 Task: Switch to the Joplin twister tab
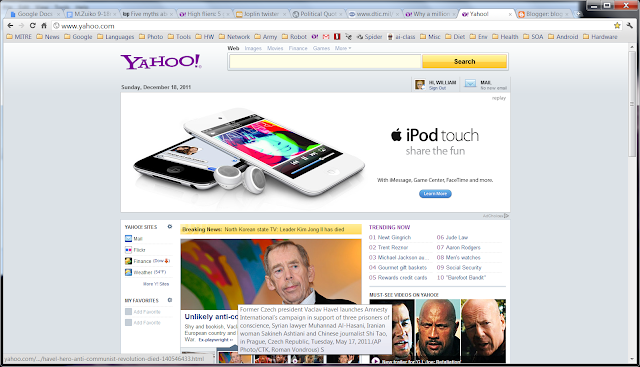point(261,14)
